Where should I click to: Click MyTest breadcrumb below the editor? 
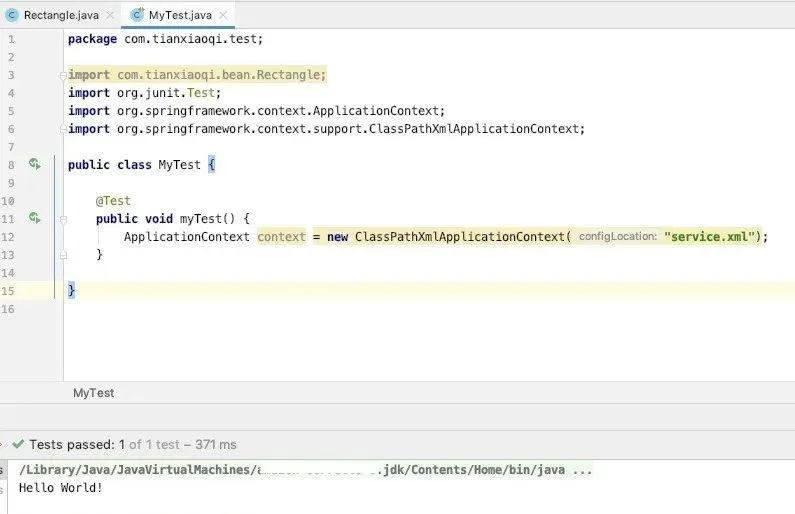(x=93, y=393)
